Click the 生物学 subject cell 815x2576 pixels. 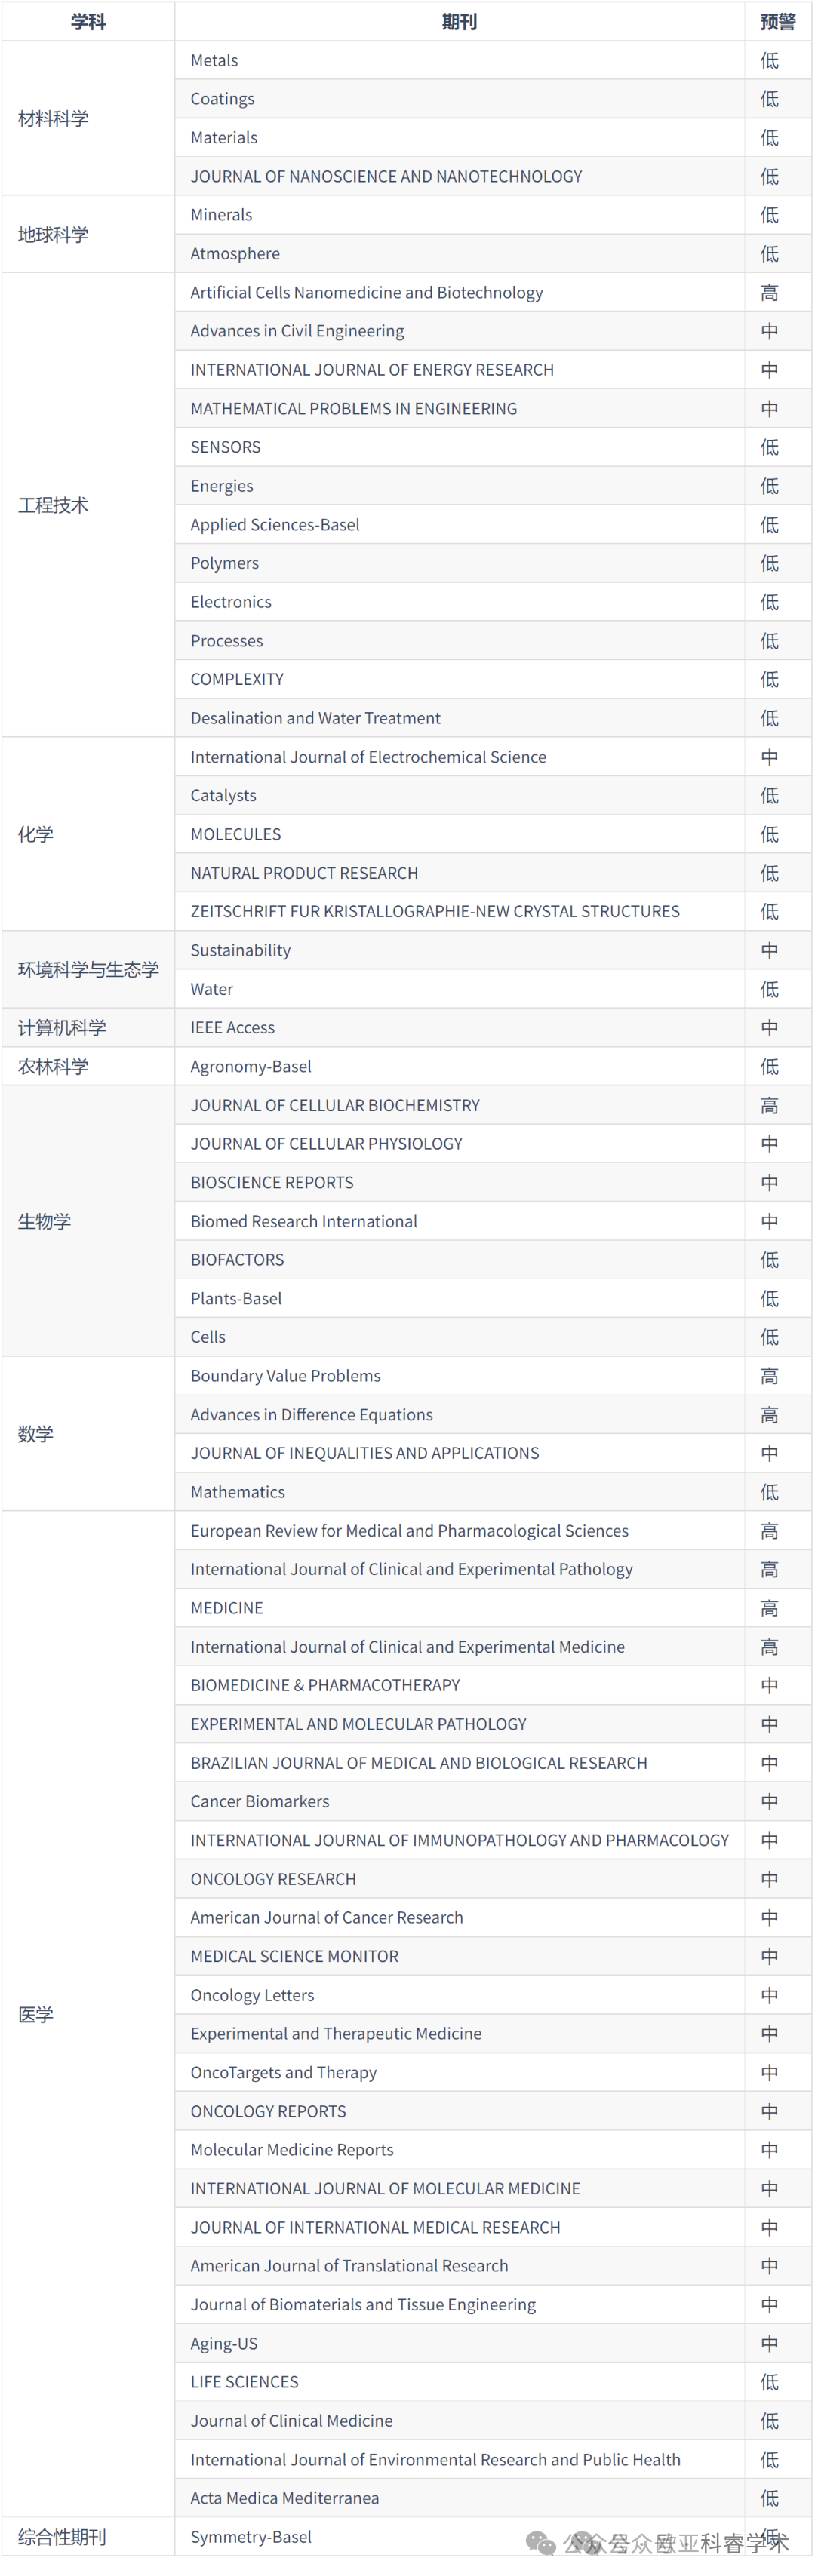pos(88,1221)
